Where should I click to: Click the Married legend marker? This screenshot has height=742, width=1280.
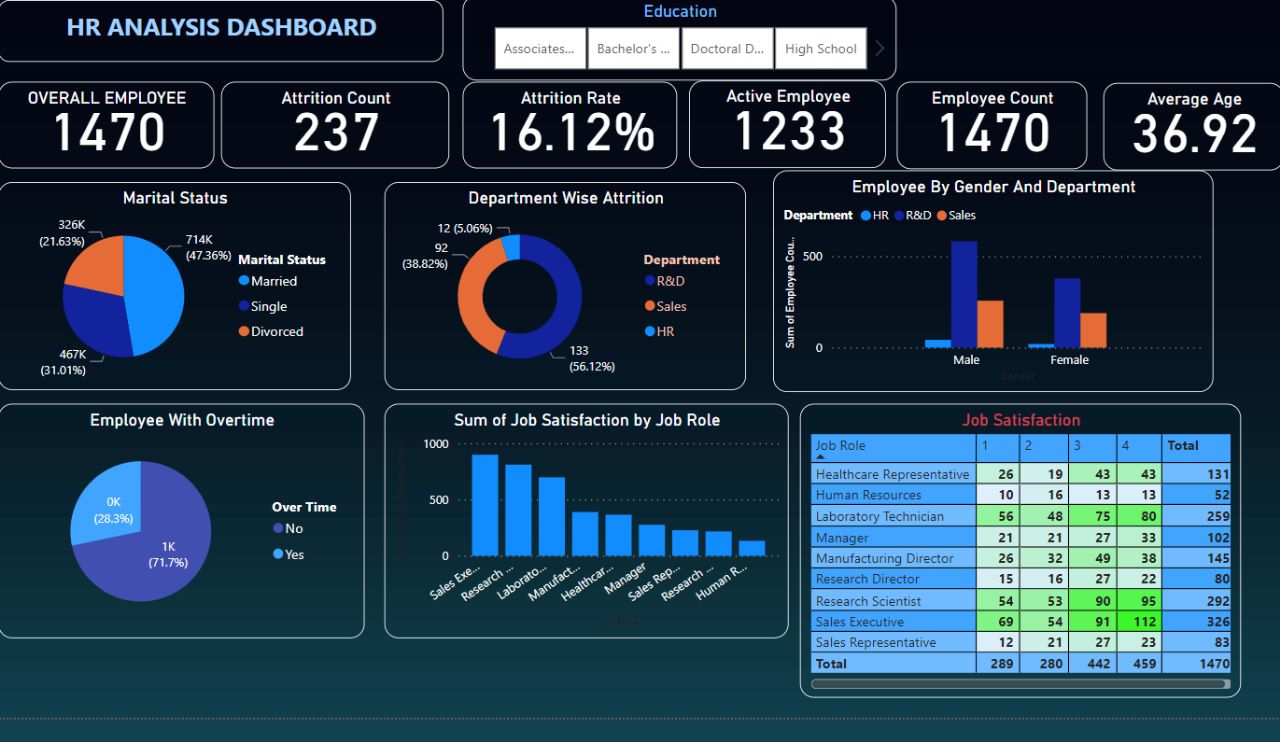(x=244, y=282)
